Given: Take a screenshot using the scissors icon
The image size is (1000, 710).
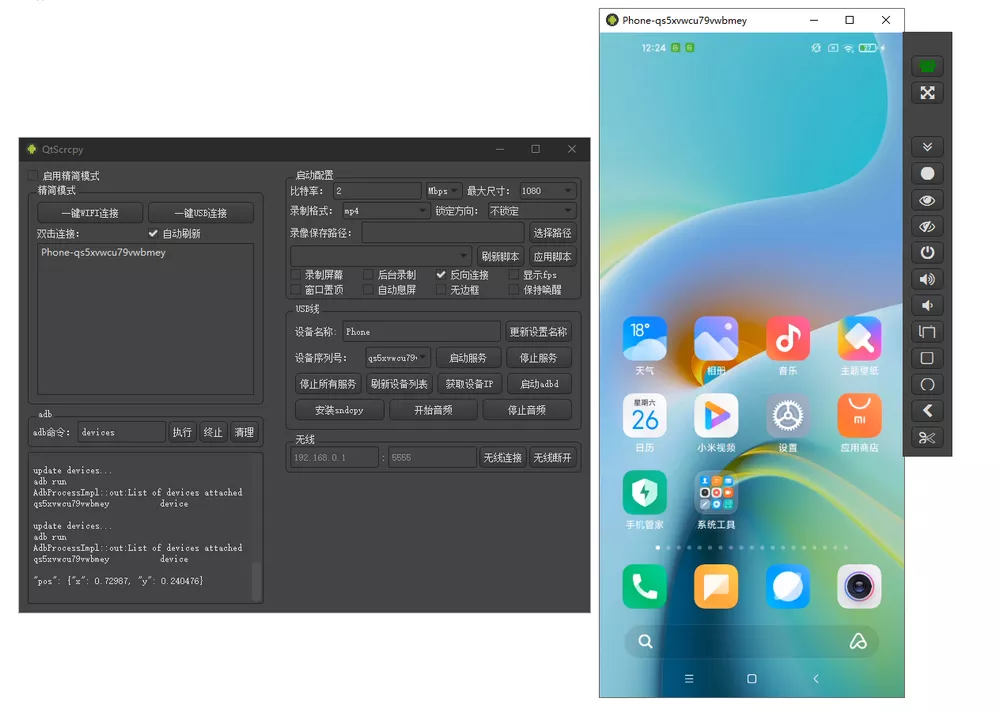Looking at the screenshot, I should coord(927,437).
